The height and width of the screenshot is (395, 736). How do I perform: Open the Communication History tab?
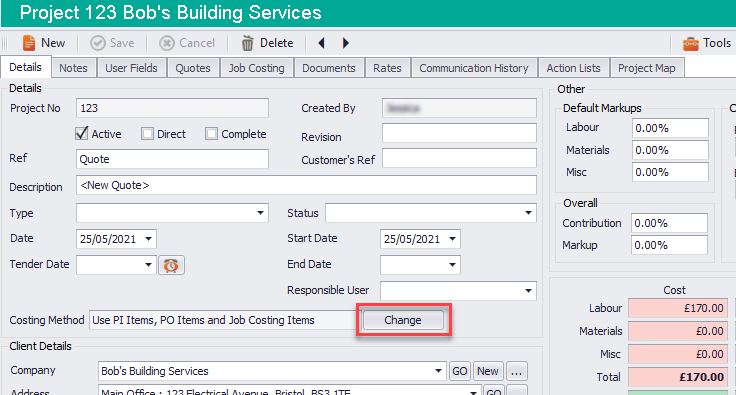pos(474,68)
